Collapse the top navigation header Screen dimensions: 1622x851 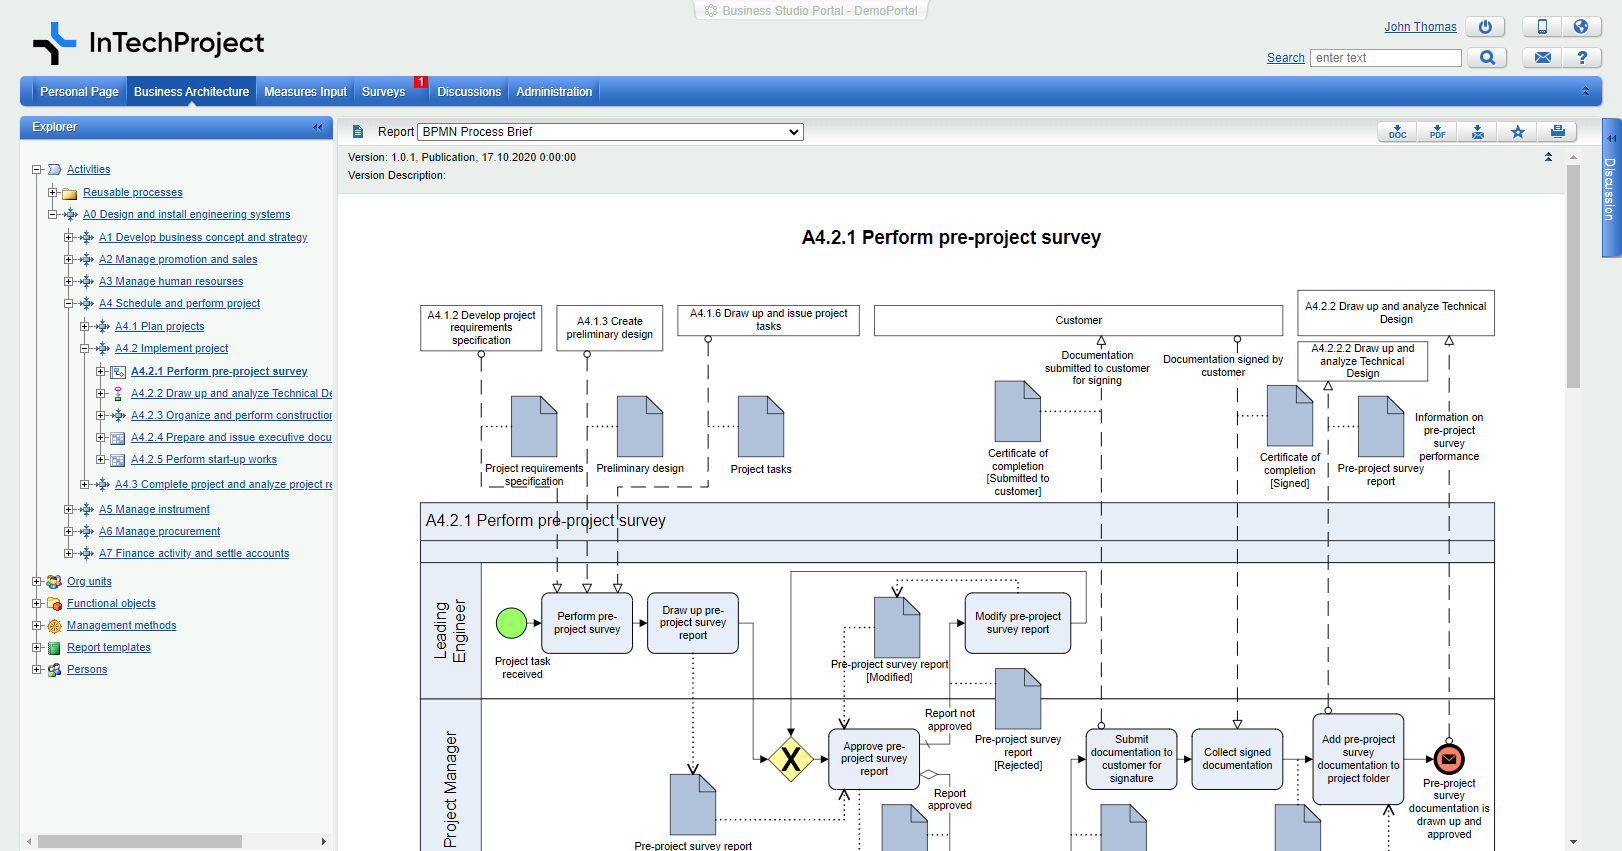tap(1585, 91)
